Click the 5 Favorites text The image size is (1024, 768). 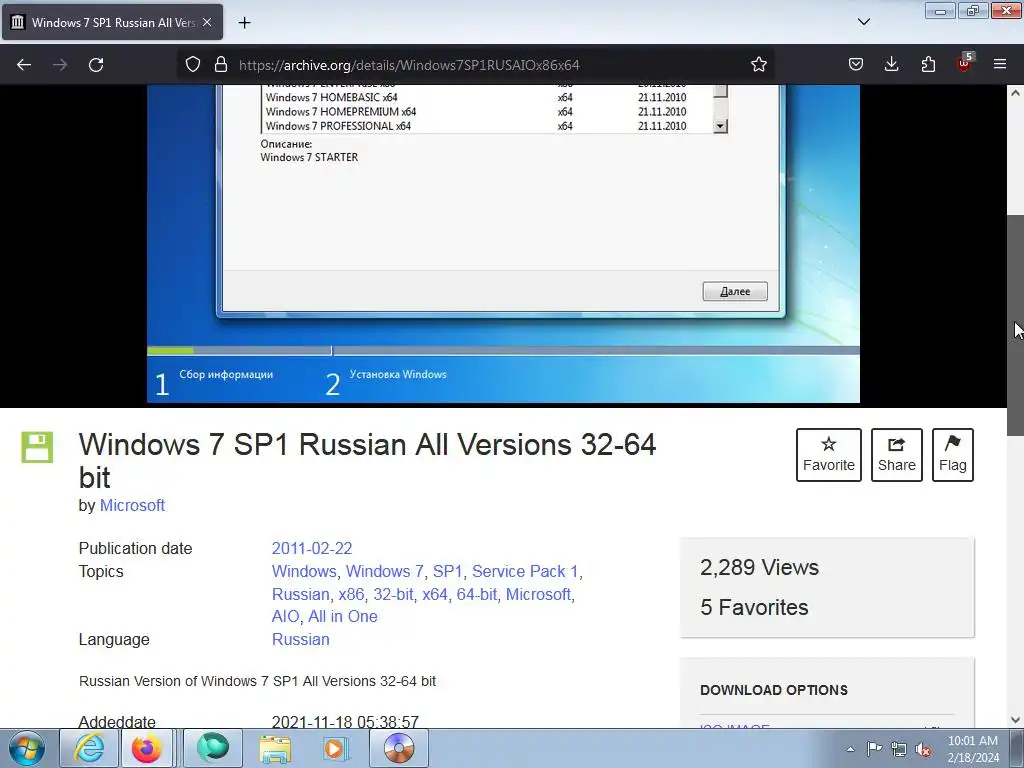(754, 607)
